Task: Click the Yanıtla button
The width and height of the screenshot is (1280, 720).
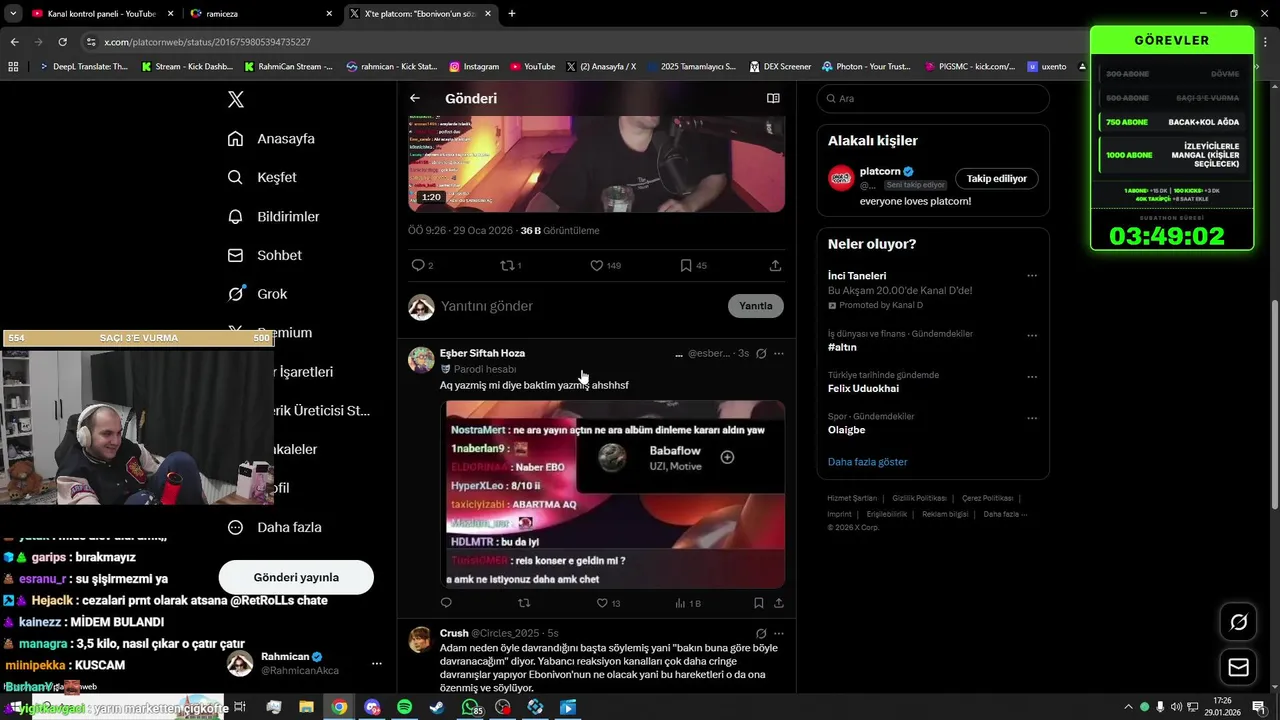Action: (x=755, y=306)
